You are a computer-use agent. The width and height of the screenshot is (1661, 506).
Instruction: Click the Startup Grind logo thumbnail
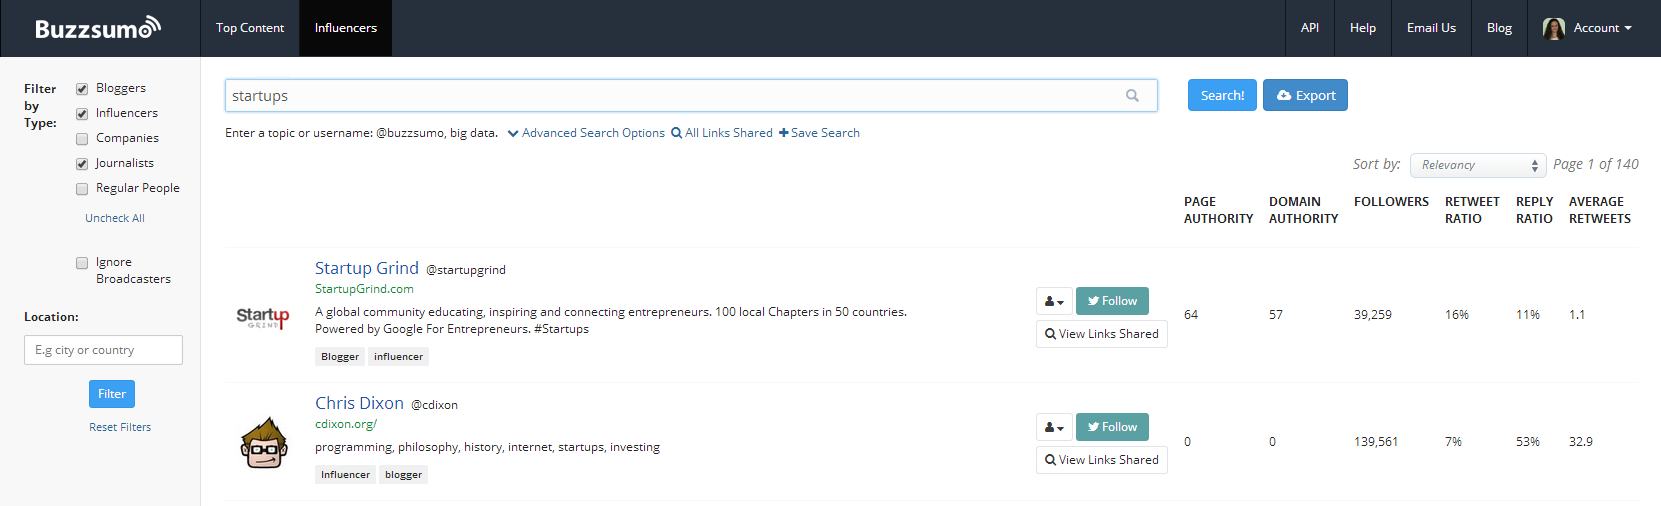[x=263, y=317]
